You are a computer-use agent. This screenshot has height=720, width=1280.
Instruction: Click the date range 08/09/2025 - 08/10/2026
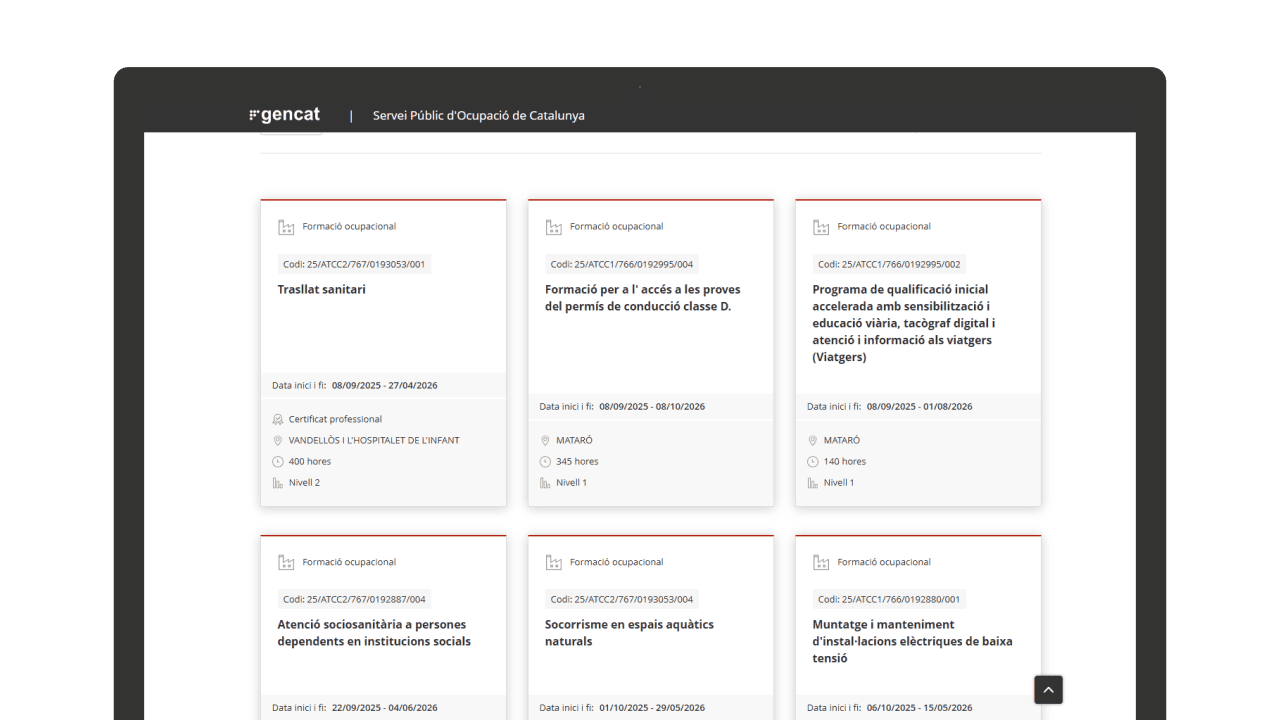tap(652, 407)
